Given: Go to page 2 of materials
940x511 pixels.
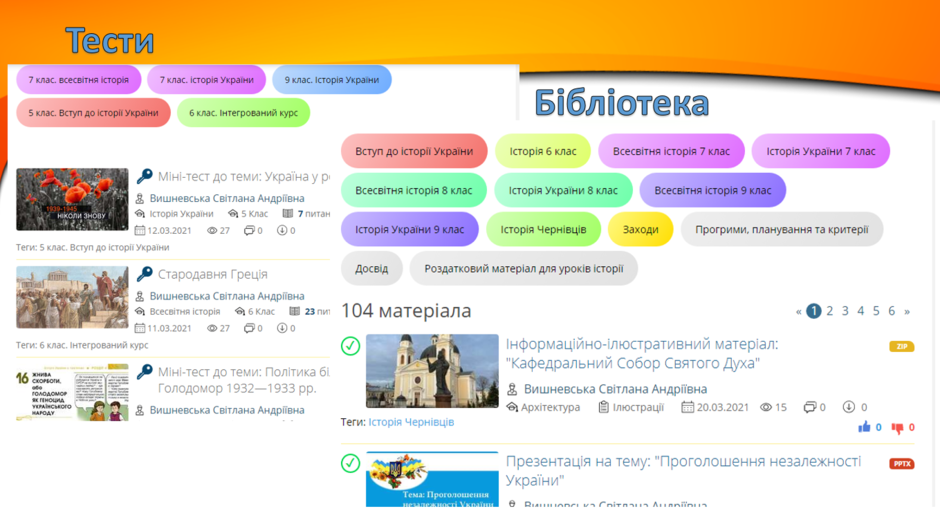Looking at the screenshot, I should (x=830, y=311).
